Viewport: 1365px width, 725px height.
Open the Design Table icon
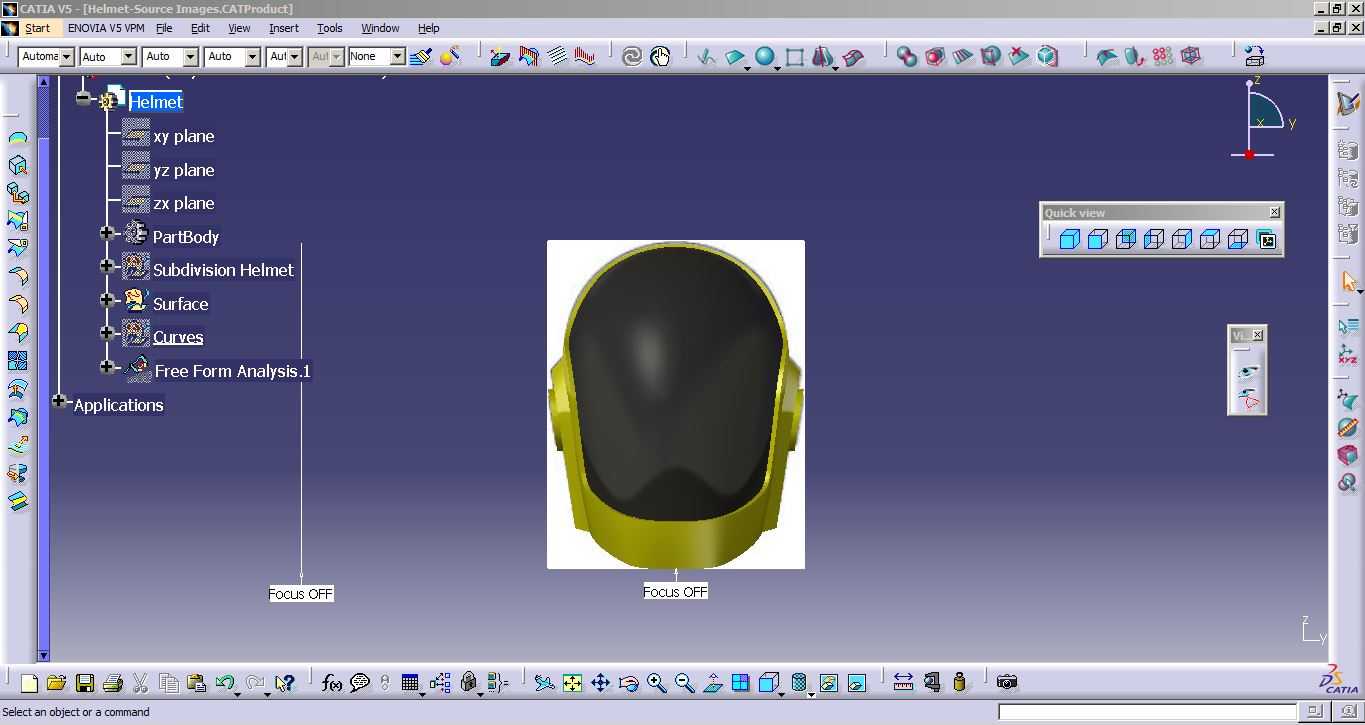point(410,683)
